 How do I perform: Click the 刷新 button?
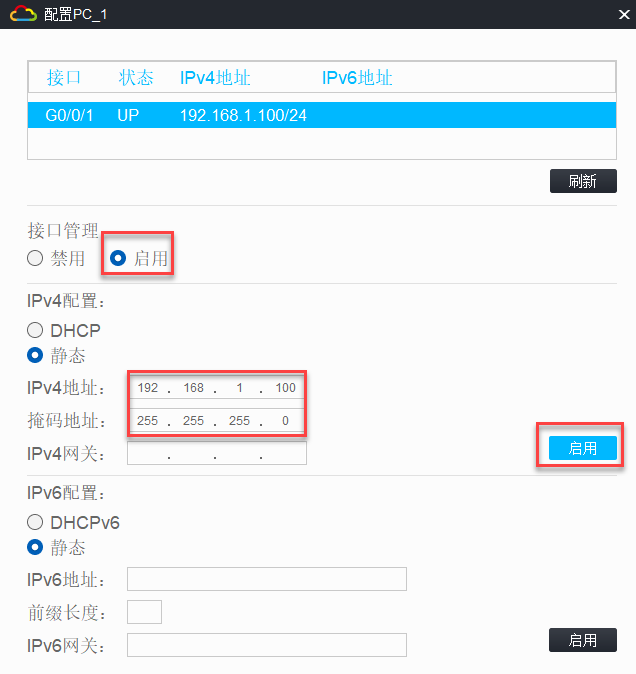pos(582,181)
